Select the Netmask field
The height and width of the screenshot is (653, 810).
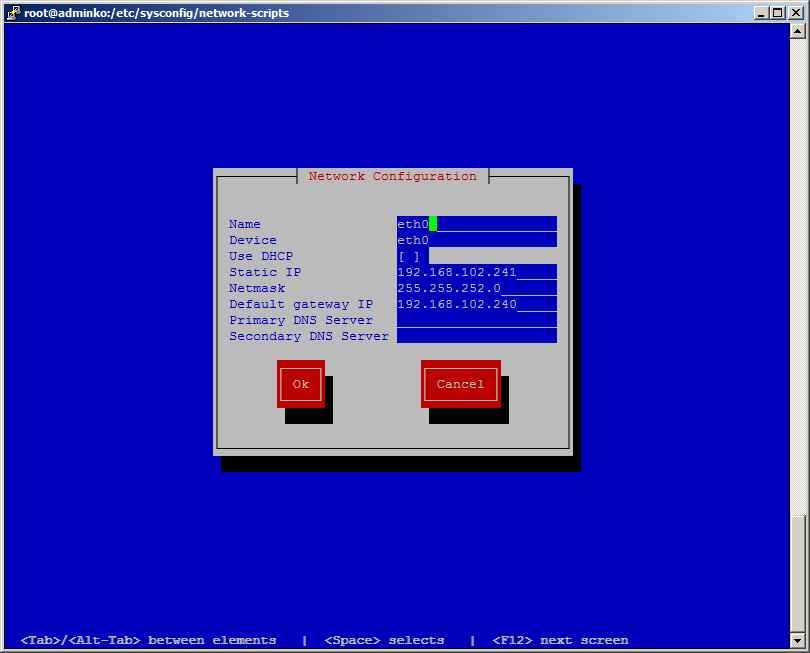[x=476, y=288]
